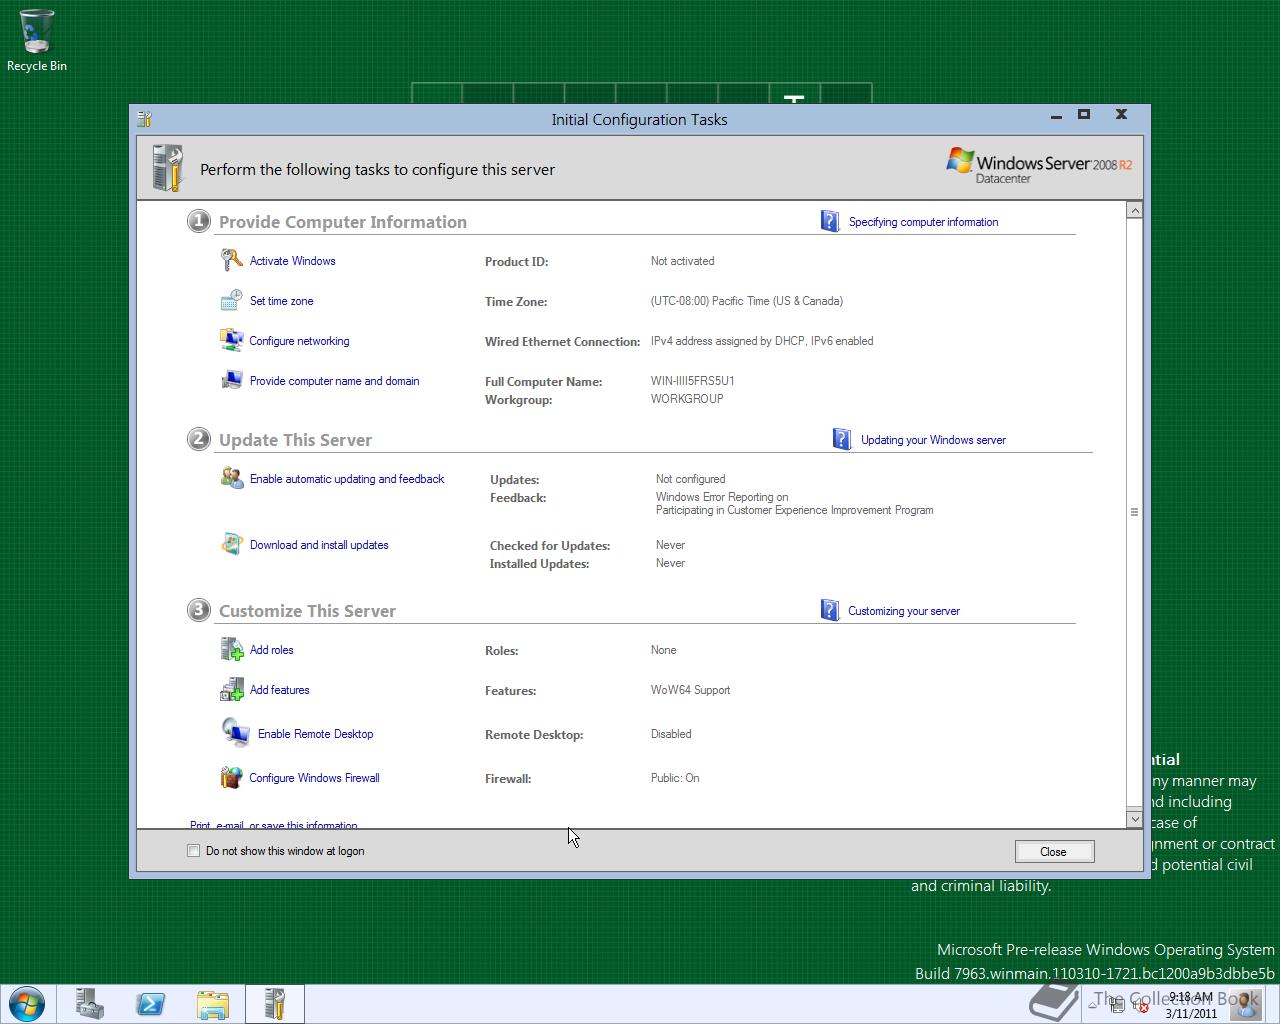1280x1024 pixels.
Task: Click the Activate Windows key icon
Action: click(x=232, y=260)
